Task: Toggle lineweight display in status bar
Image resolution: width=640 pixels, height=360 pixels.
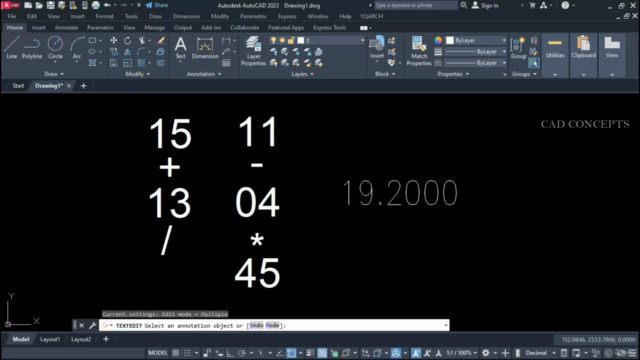Action: [310, 353]
